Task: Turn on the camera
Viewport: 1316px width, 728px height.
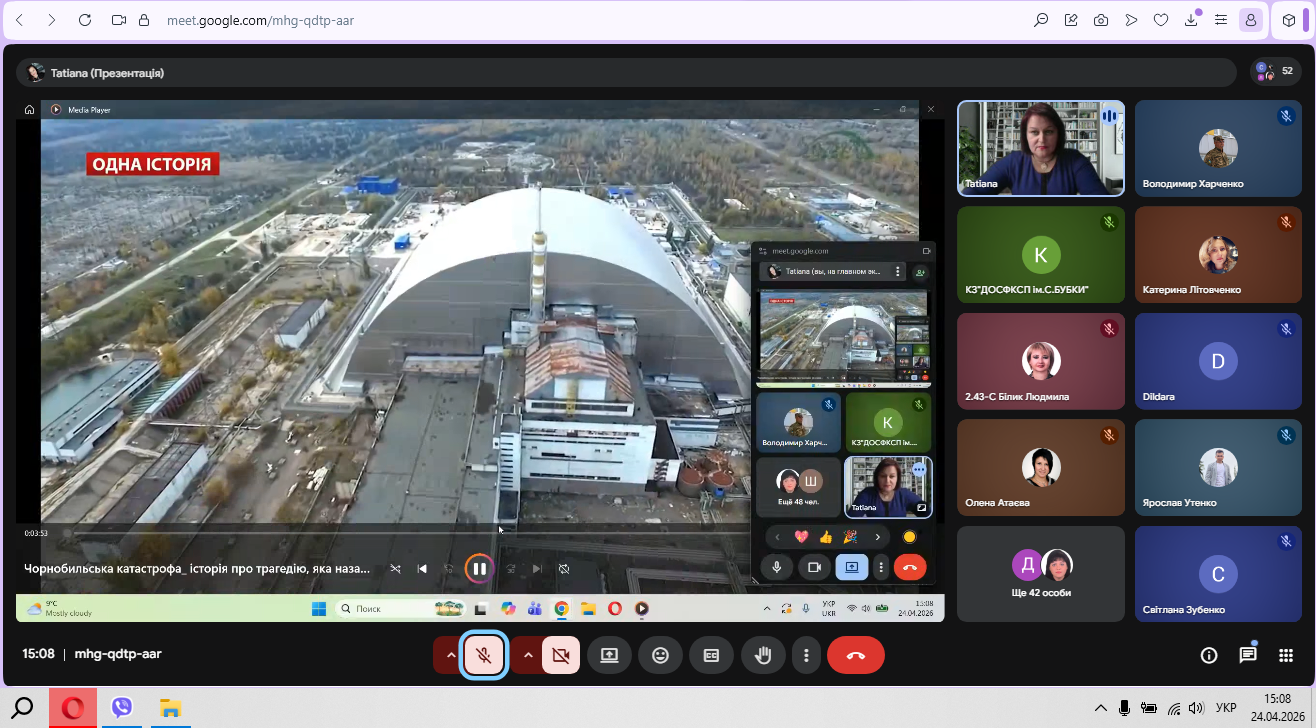Action: (x=560, y=655)
